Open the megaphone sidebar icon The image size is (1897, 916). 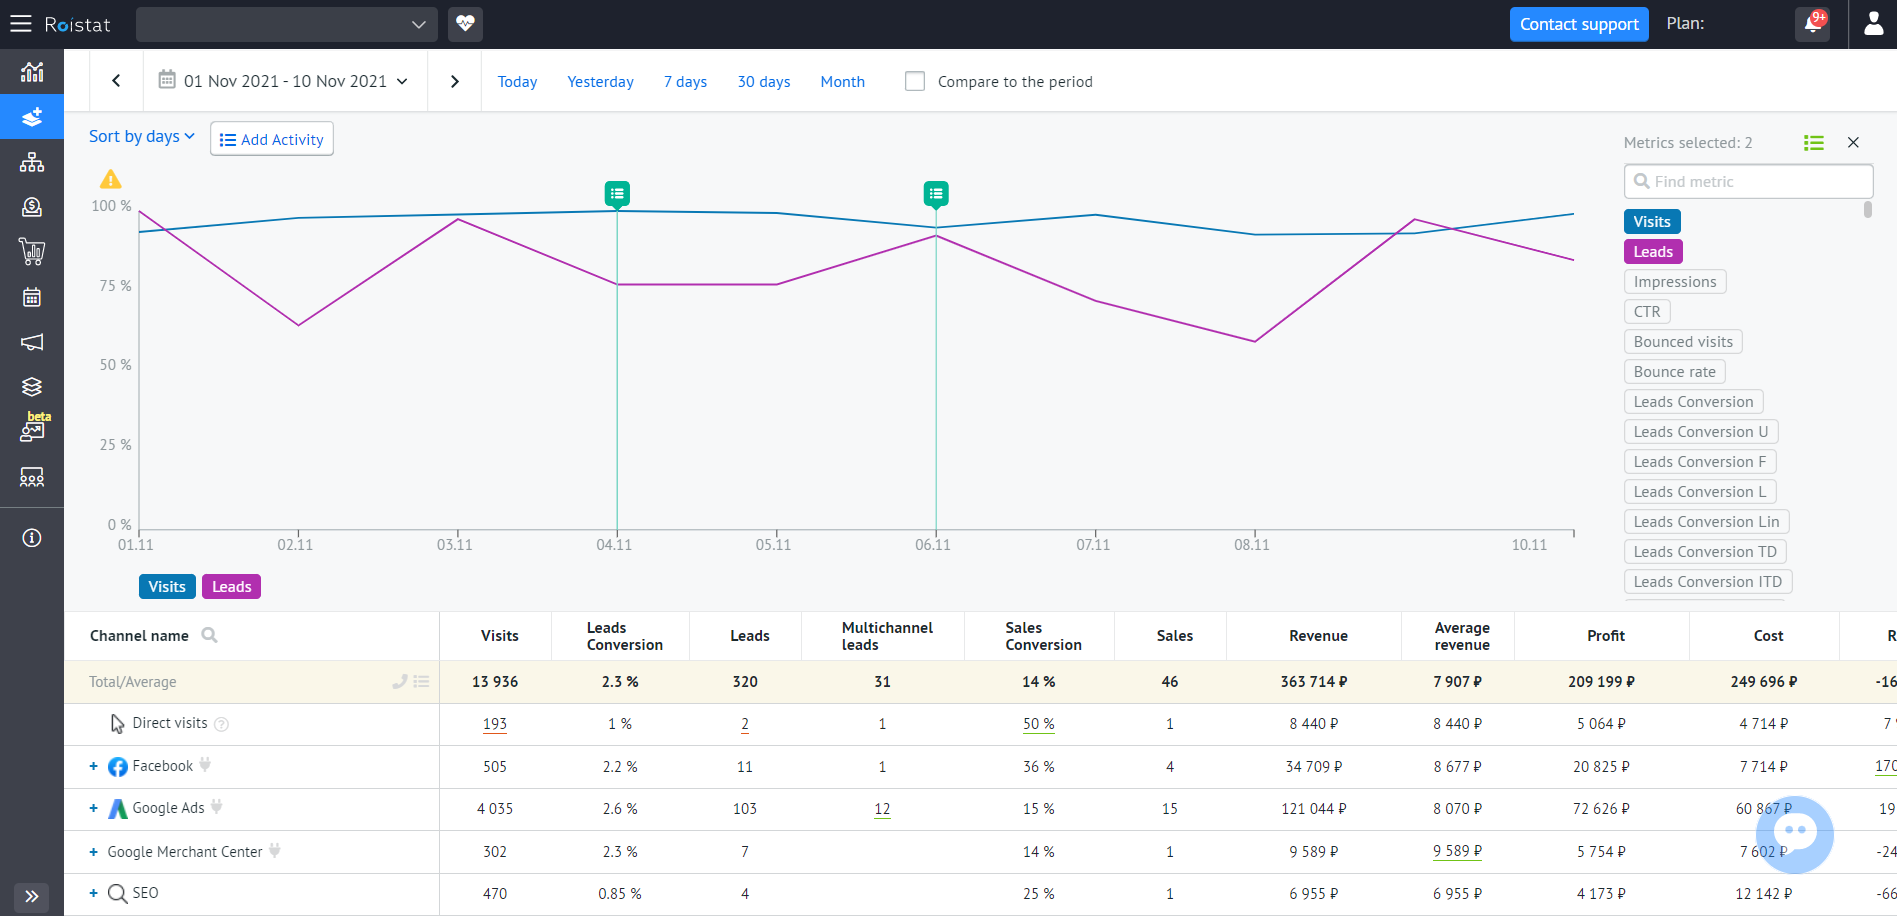(x=32, y=342)
